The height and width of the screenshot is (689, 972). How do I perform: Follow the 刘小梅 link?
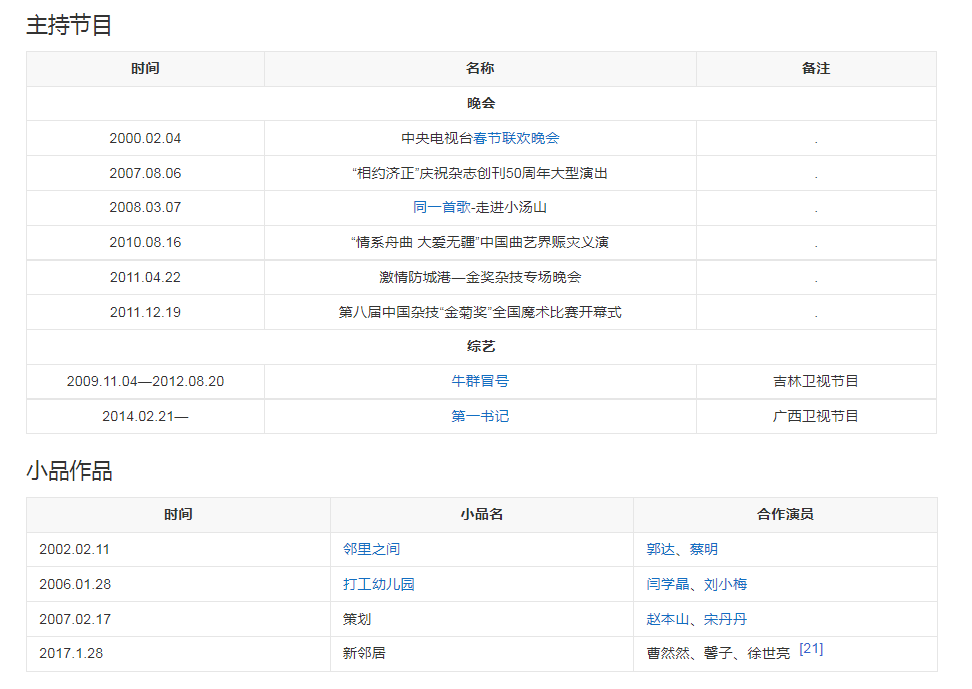[725, 584]
